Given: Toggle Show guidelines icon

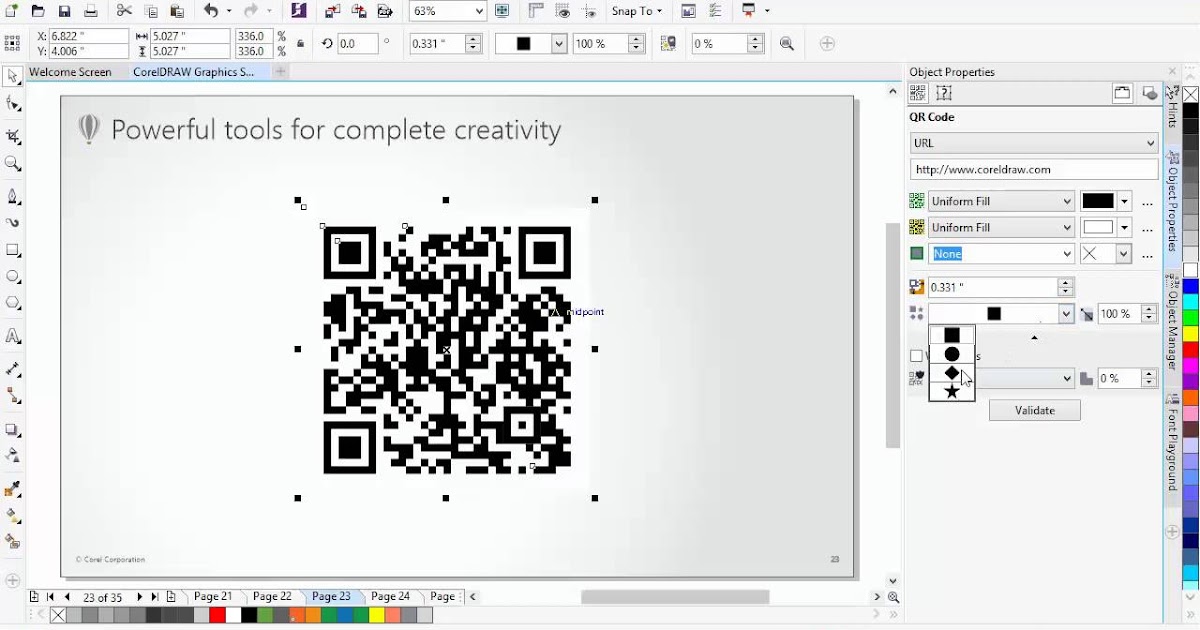Looking at the screenshot, I should tap(590, 11).
